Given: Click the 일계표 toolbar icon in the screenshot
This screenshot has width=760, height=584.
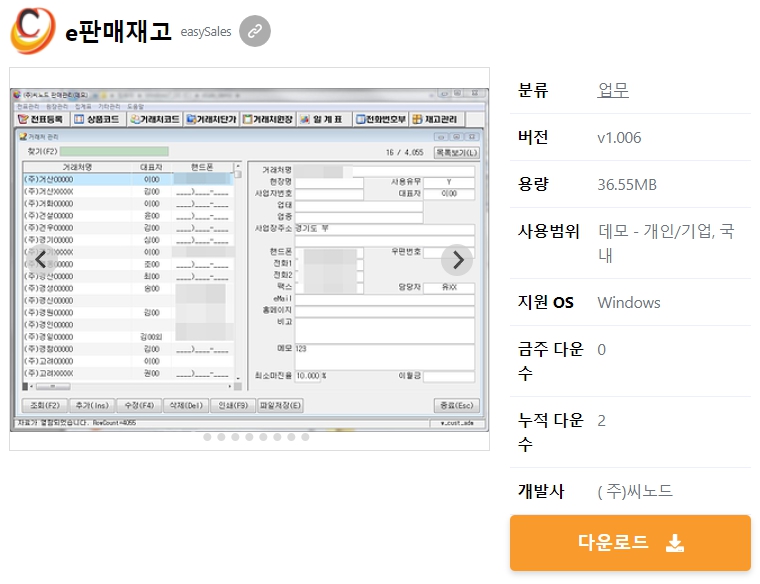Looking at the screenshot, I should 324,119.
